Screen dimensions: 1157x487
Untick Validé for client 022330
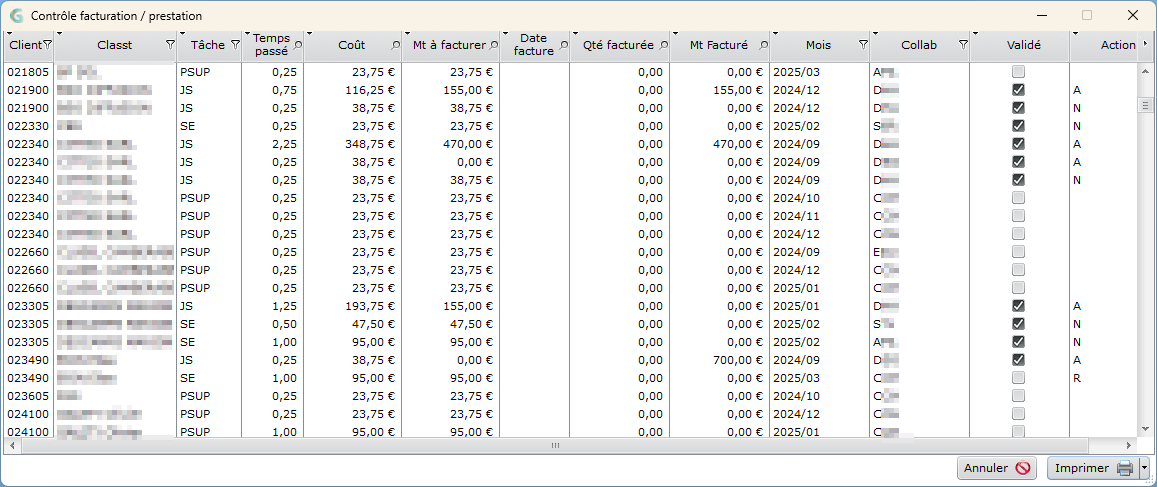[1018, 125]
